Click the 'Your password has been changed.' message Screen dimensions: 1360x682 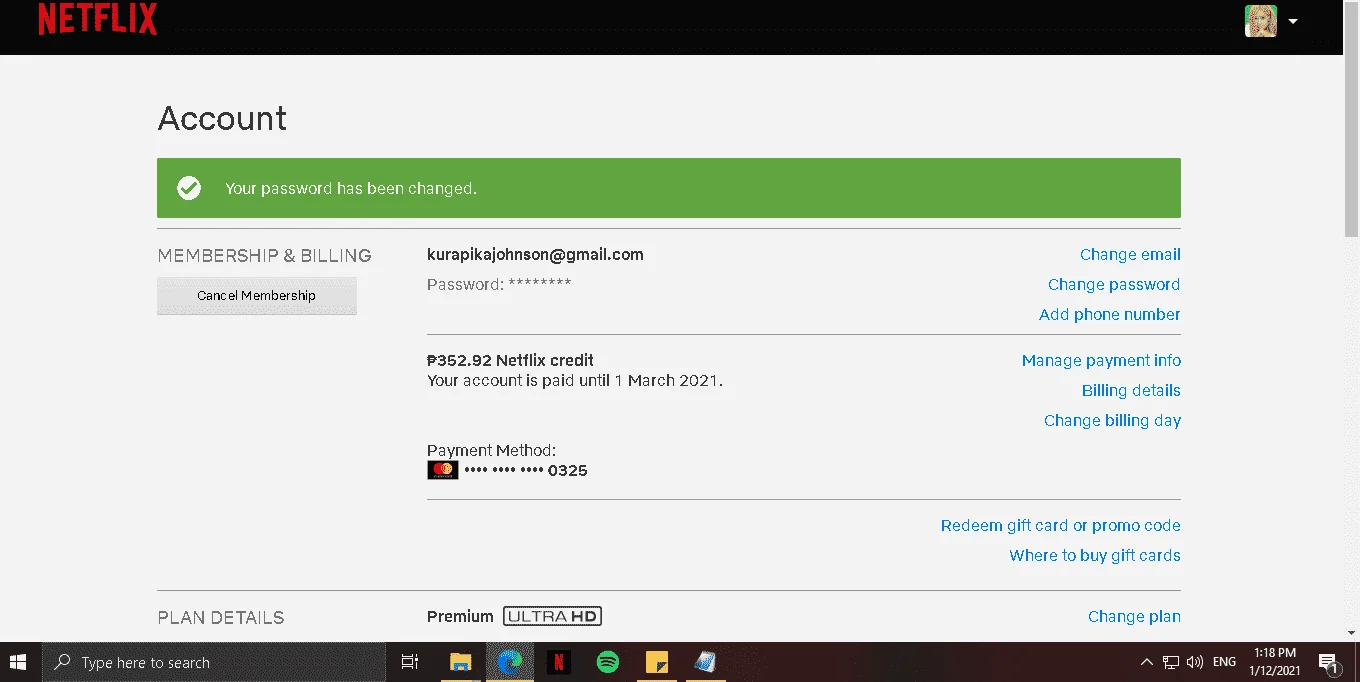[x=351, y=188]
